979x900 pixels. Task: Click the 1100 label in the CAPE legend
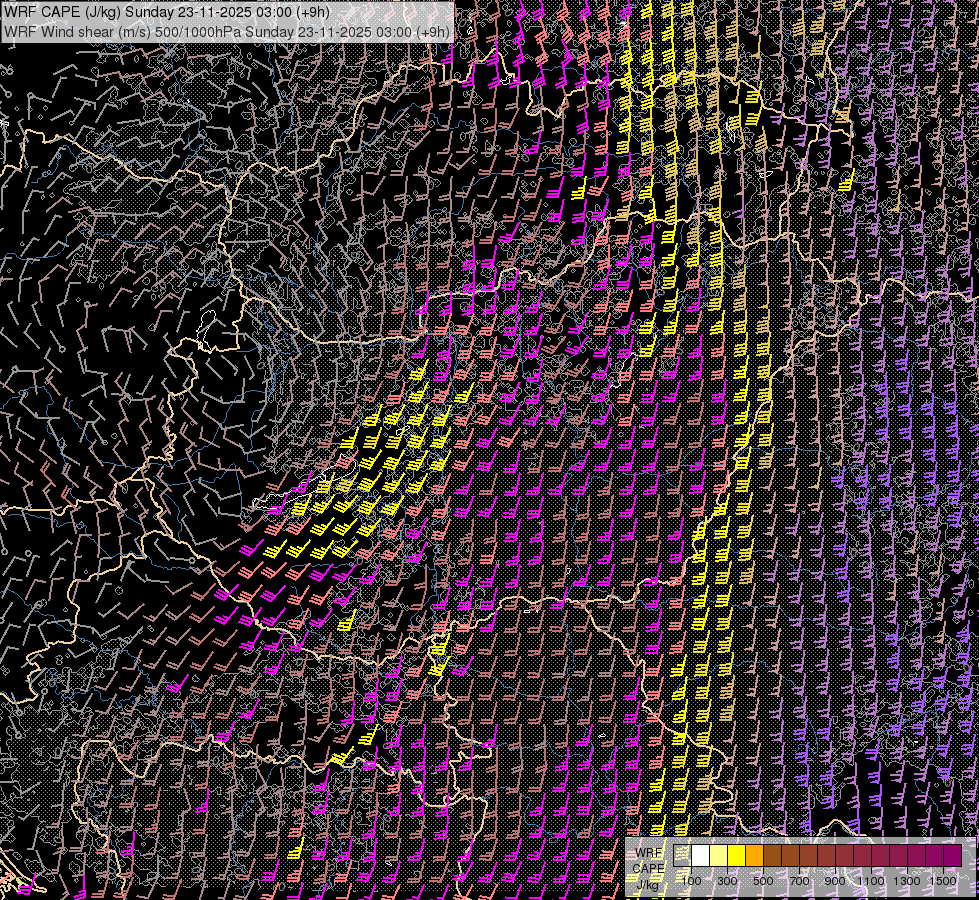click(x=871, y=881)
